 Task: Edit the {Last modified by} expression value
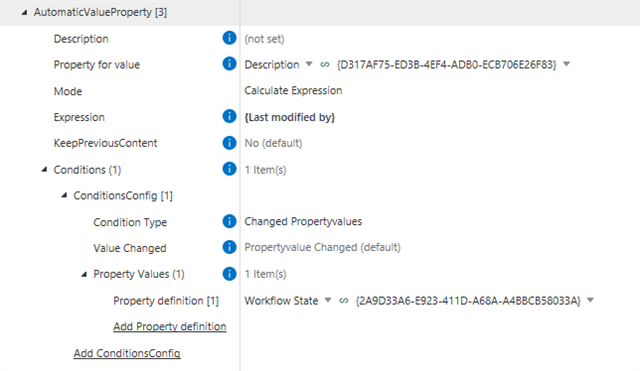tap(289, 117)
